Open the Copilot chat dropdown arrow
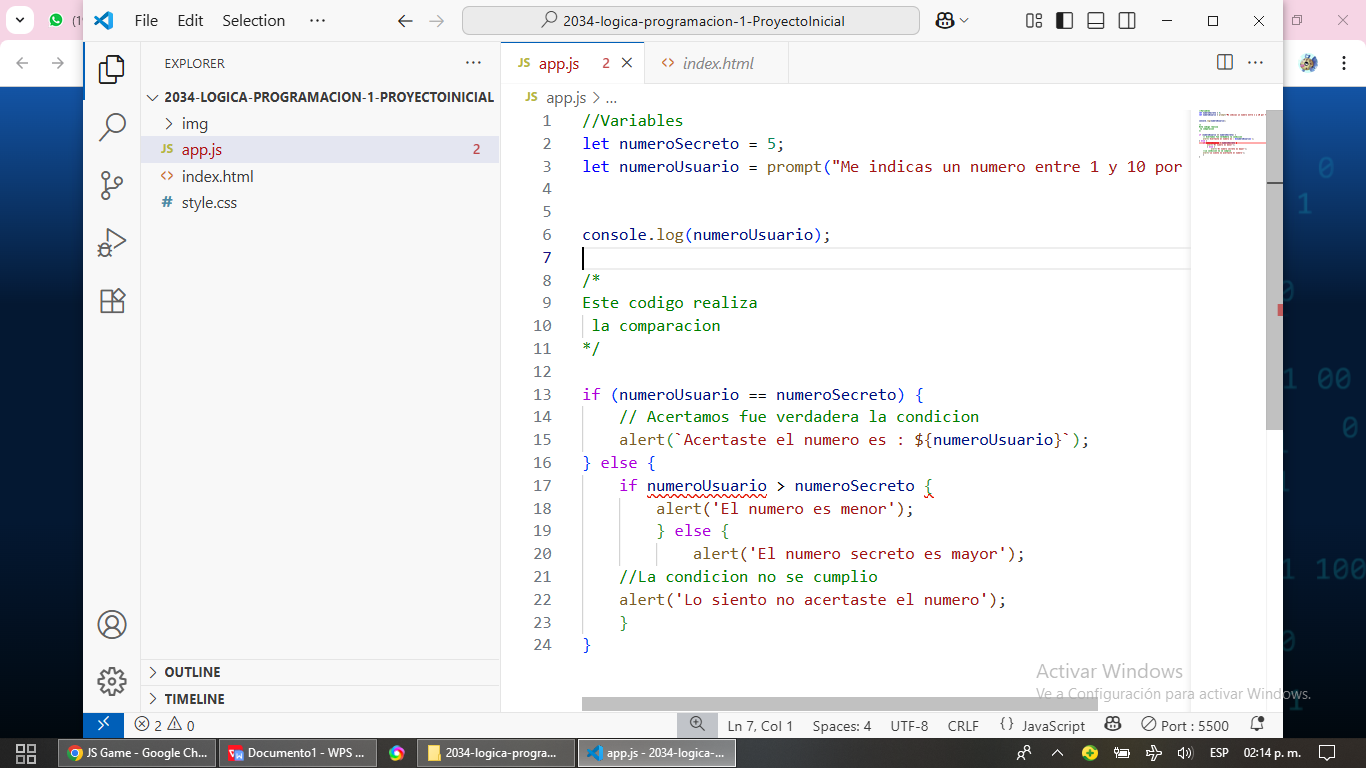Image resolution: width=1366 pixels, height=768 pixels. 964,21
